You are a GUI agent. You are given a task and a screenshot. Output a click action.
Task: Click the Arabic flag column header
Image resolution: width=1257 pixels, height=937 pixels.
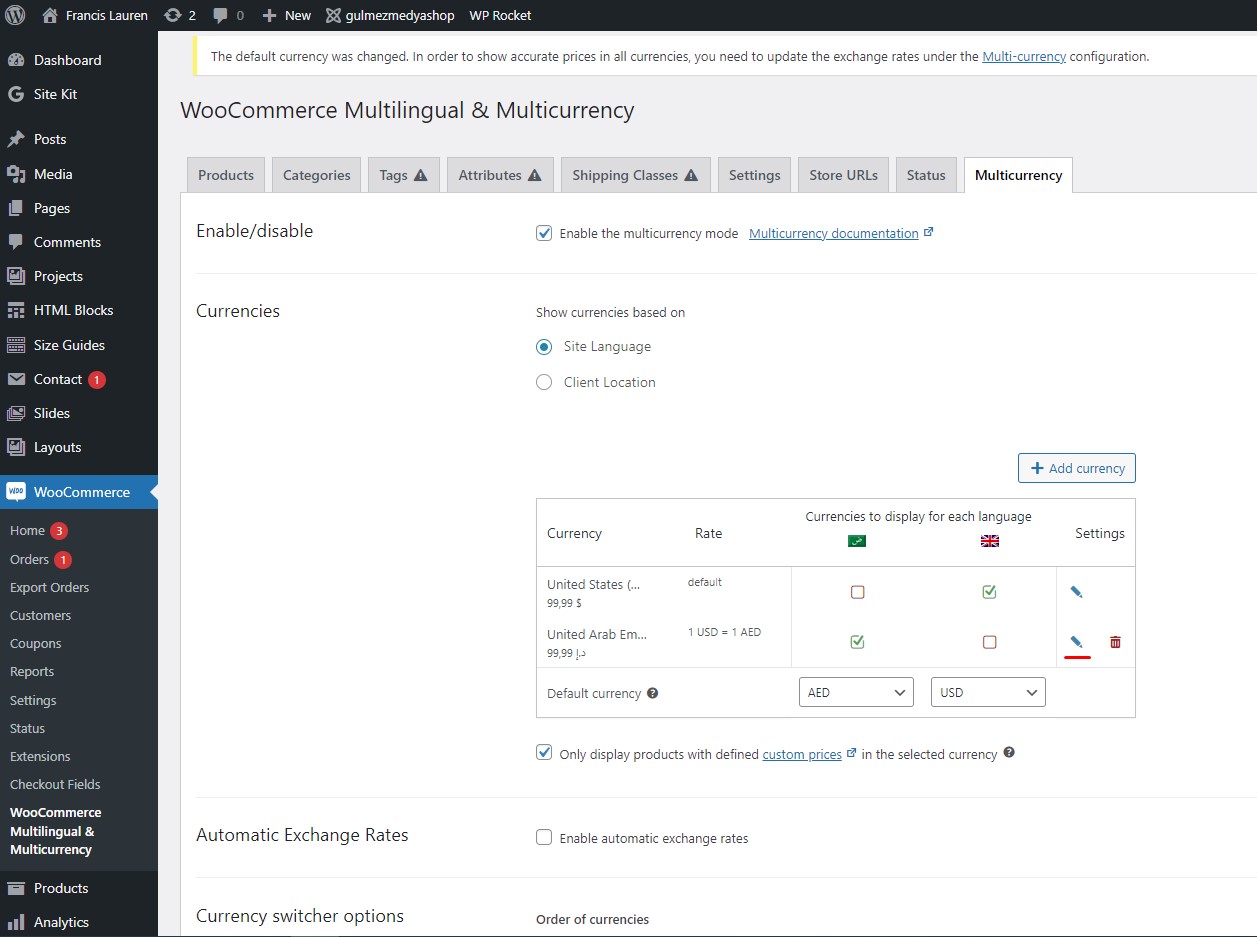click(857, 541)
